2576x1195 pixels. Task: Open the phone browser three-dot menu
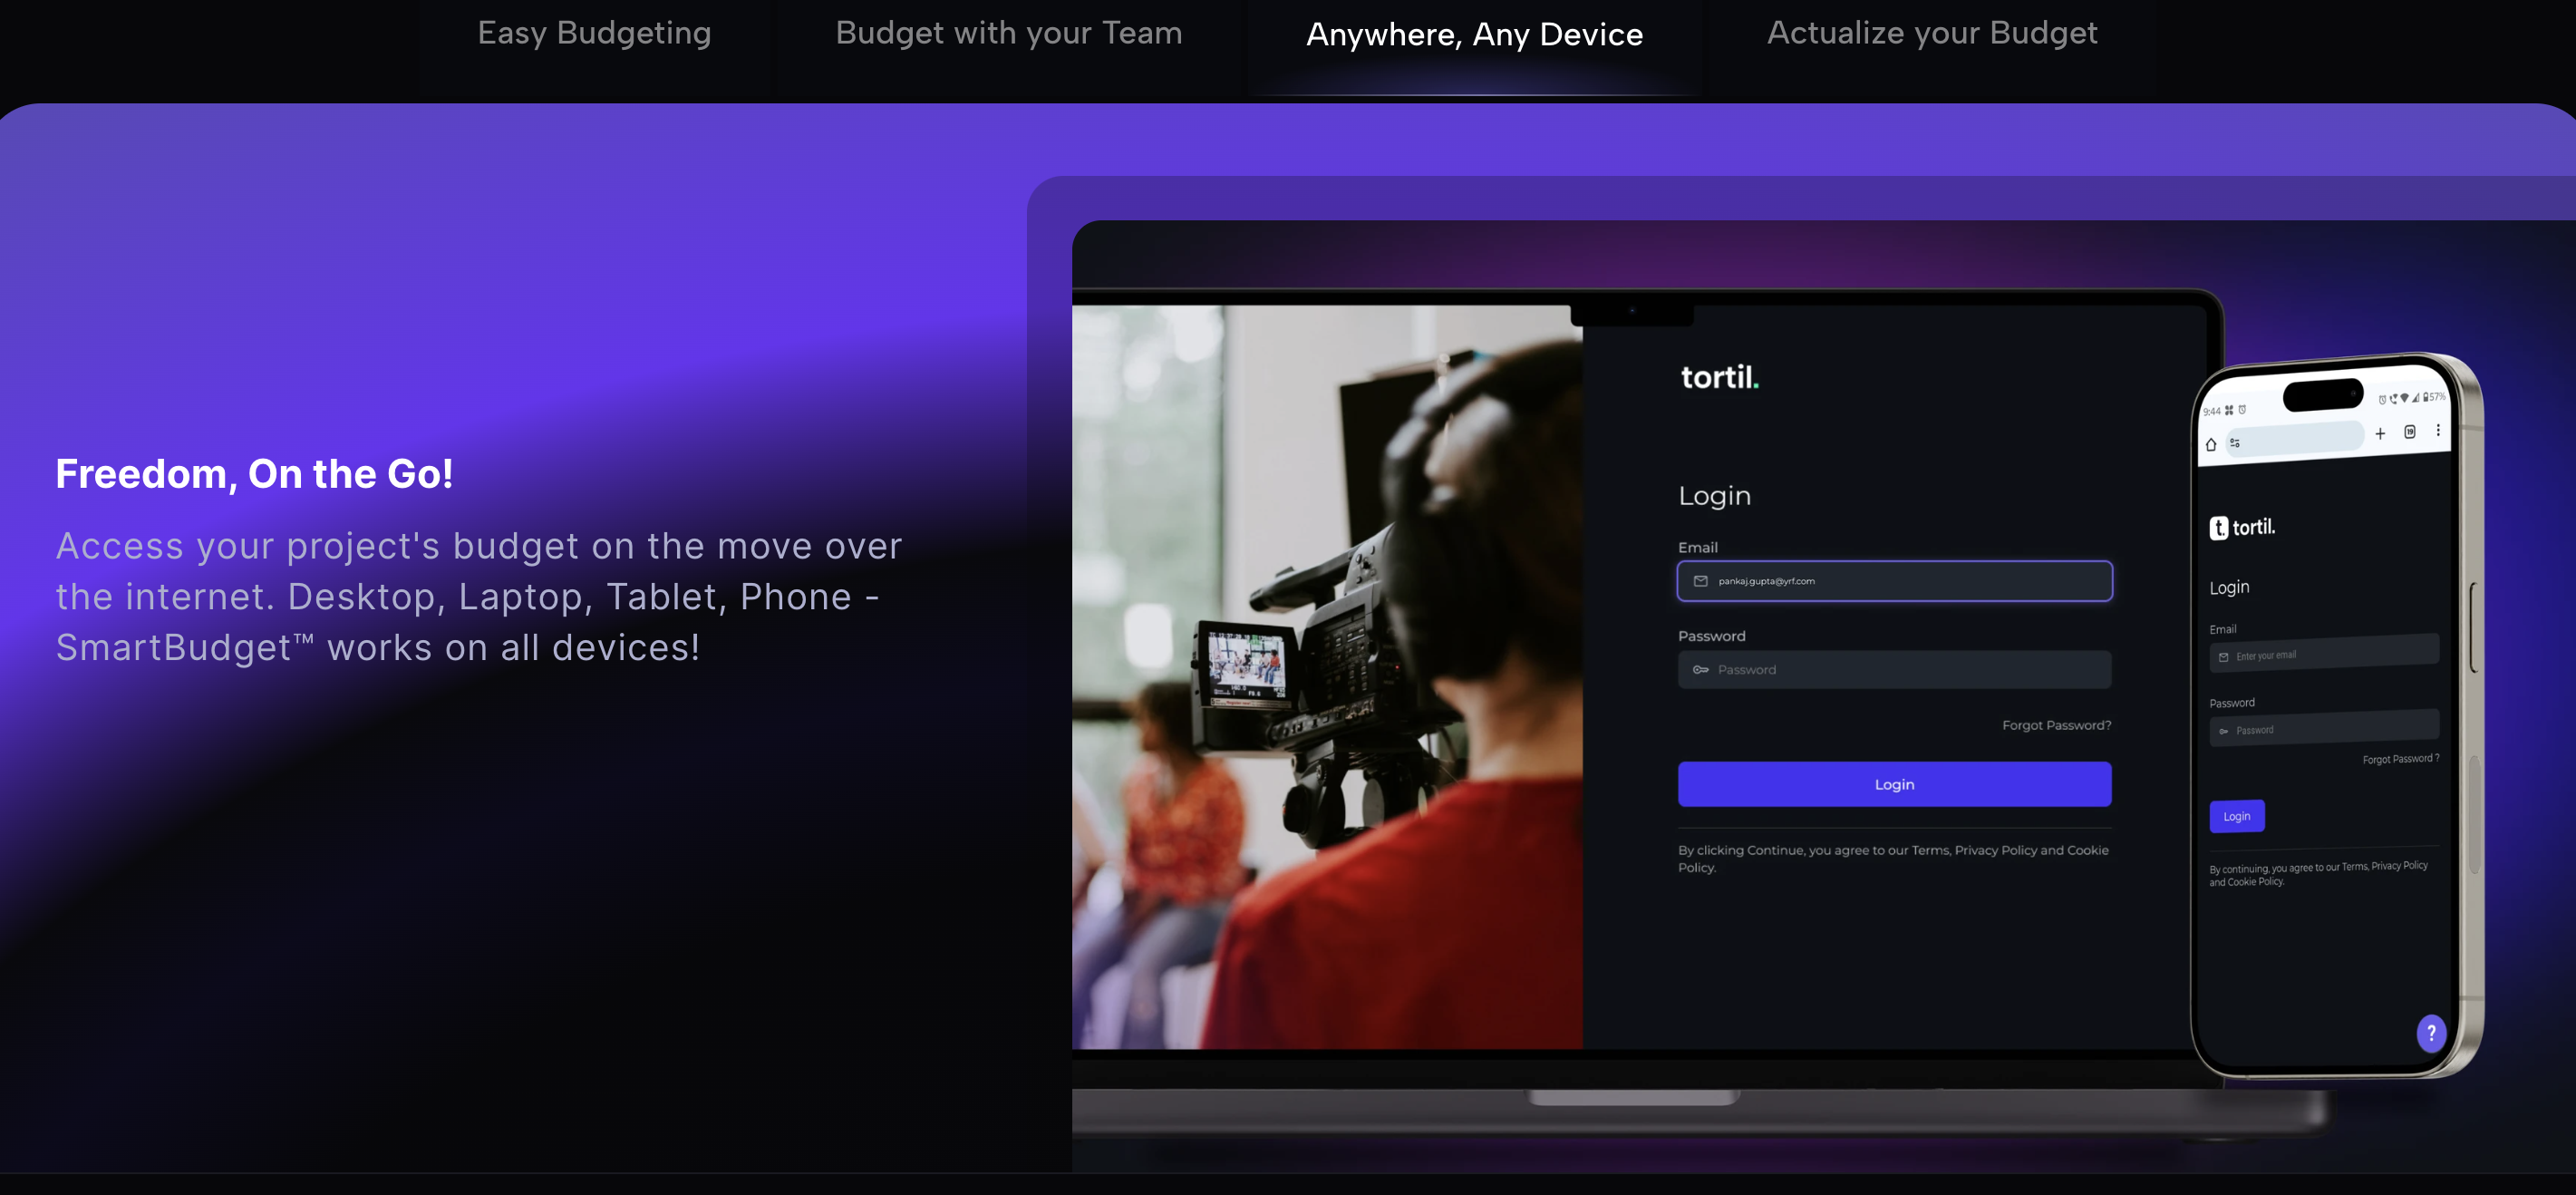click(x=2438, y=430)
